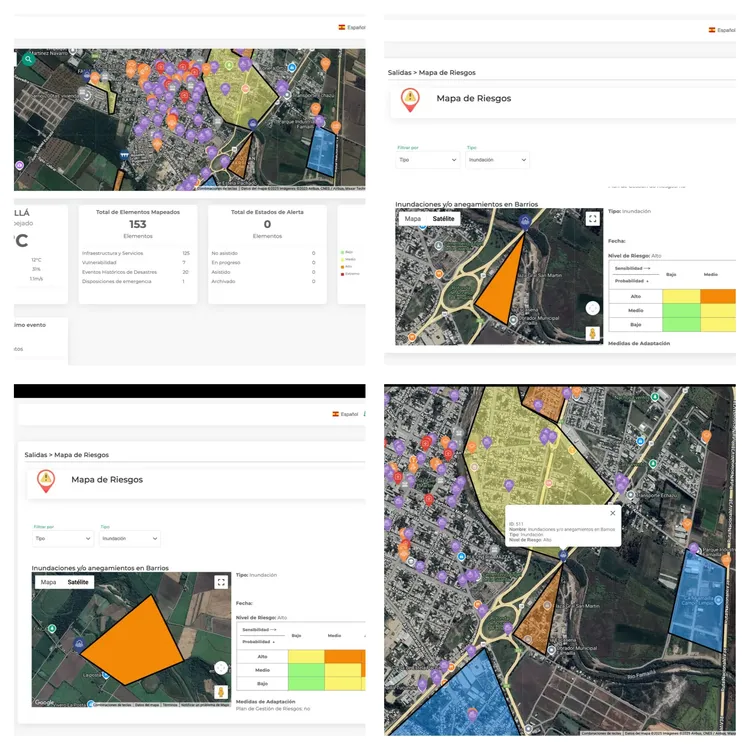This screenshot has width=750, height=750.
Task: Close the Inundaciones info popup
Action: 613,513
